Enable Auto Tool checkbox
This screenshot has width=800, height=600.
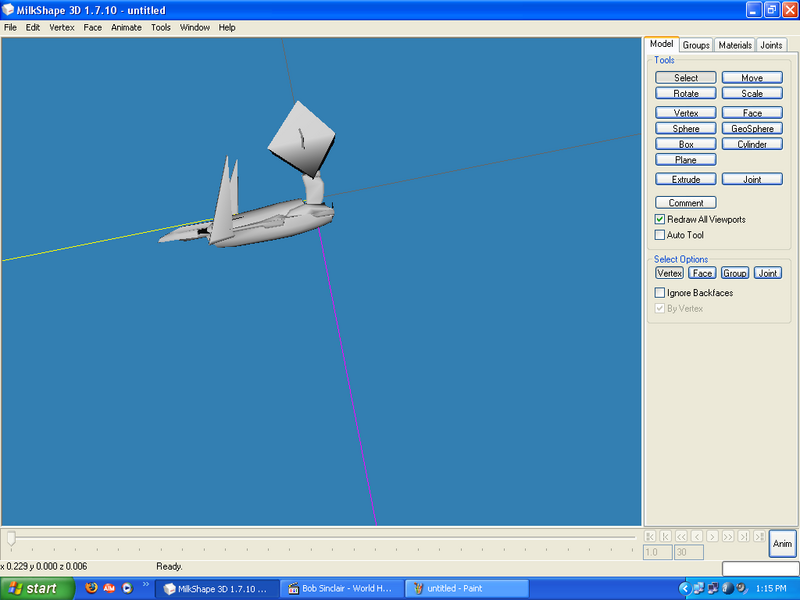pos(660,235)
